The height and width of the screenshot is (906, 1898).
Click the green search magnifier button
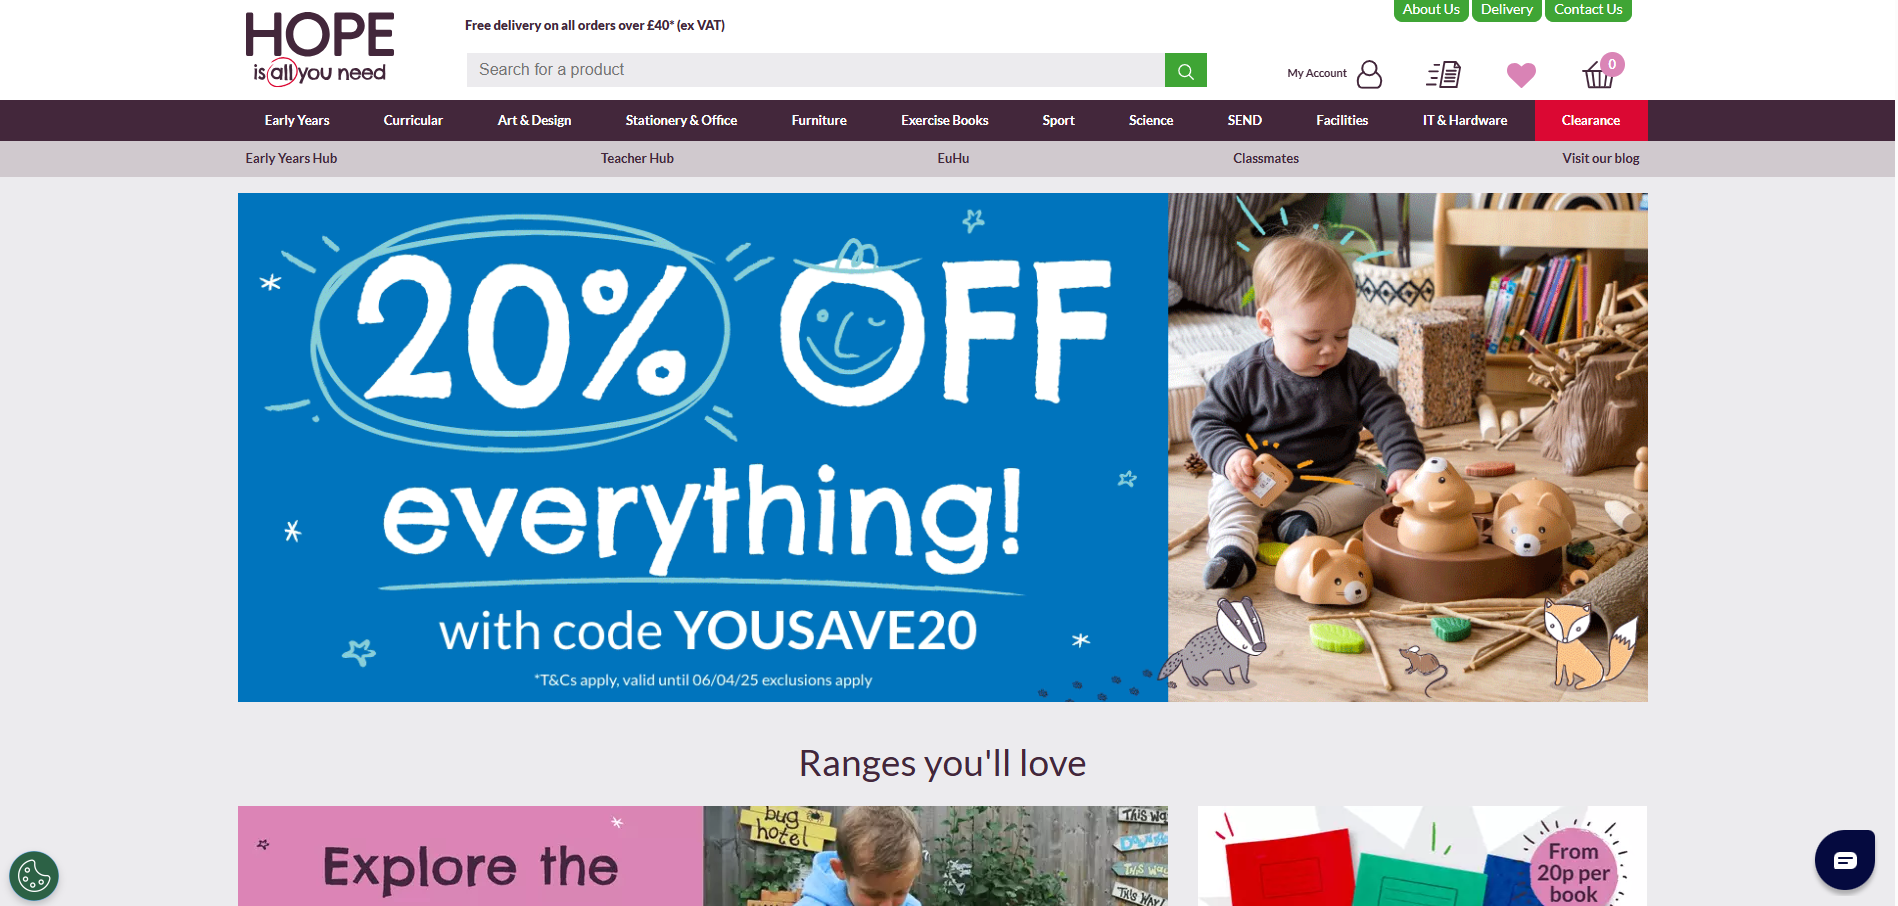(x=1185, y=70)
